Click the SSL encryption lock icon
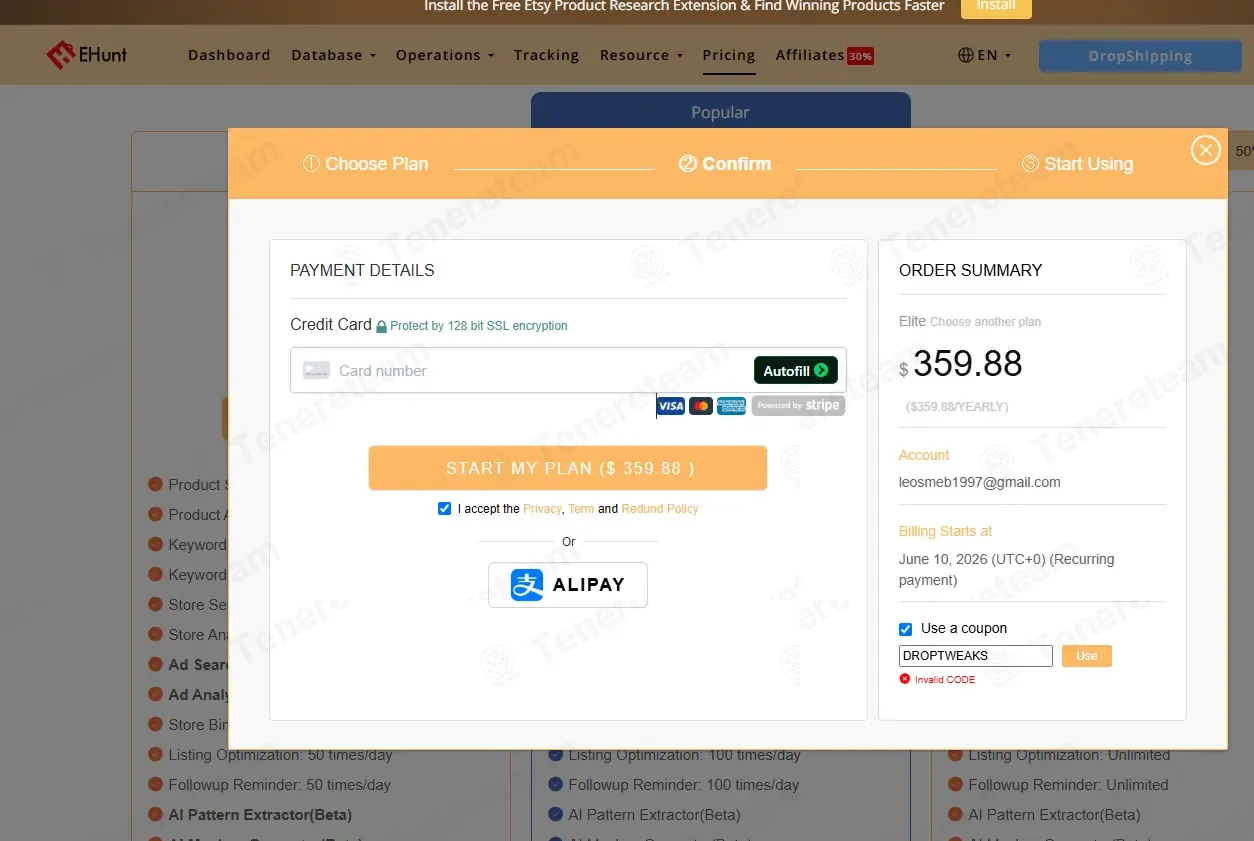1254x841 pixels. tap(381, 326)
